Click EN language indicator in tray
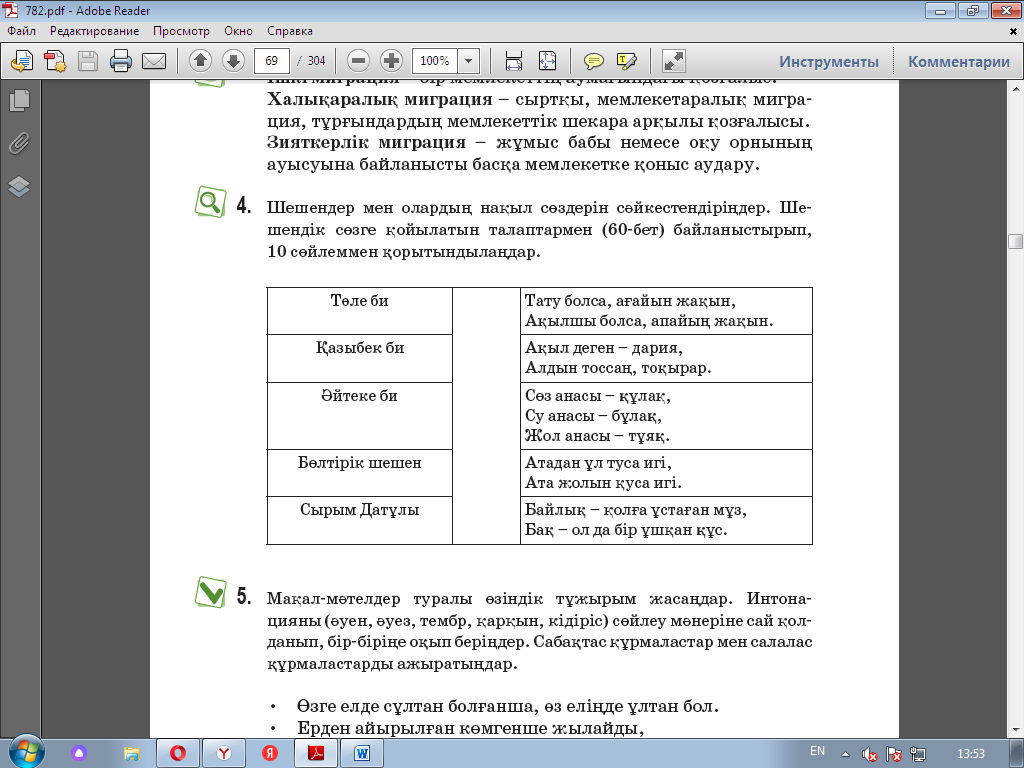This screenshot has height=768, width=1024. click(817, 751)
